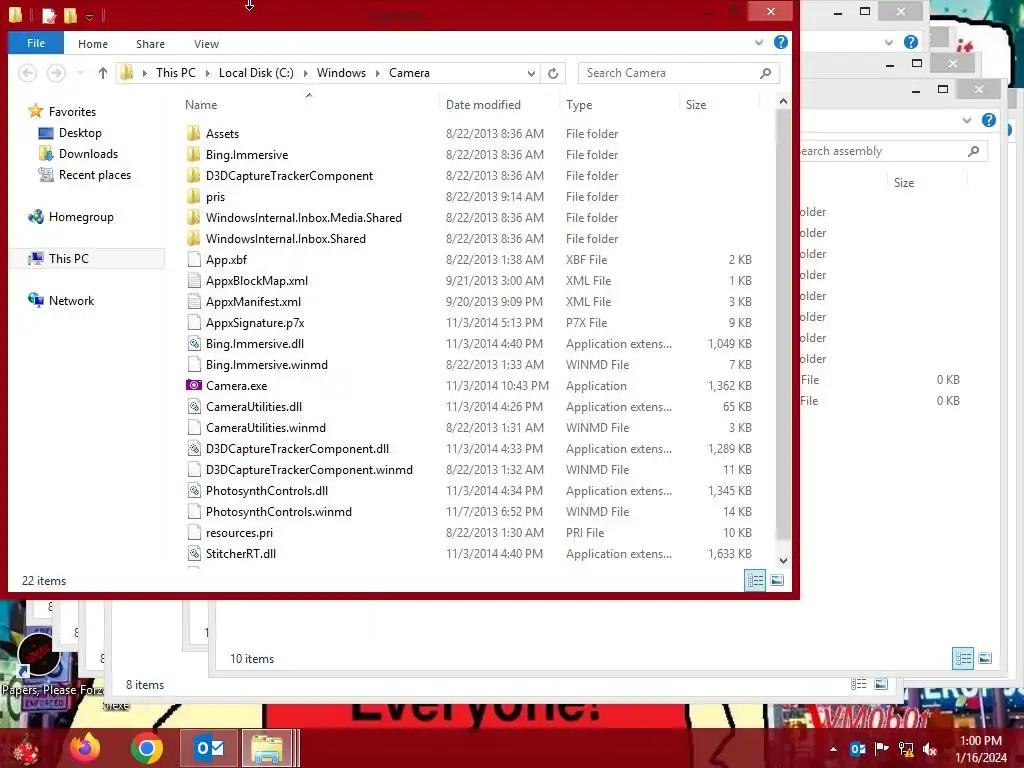The image size is (1024, 768).
Task: Click the taskbar clock showing 1:00 PM
Action: [981, 741]
